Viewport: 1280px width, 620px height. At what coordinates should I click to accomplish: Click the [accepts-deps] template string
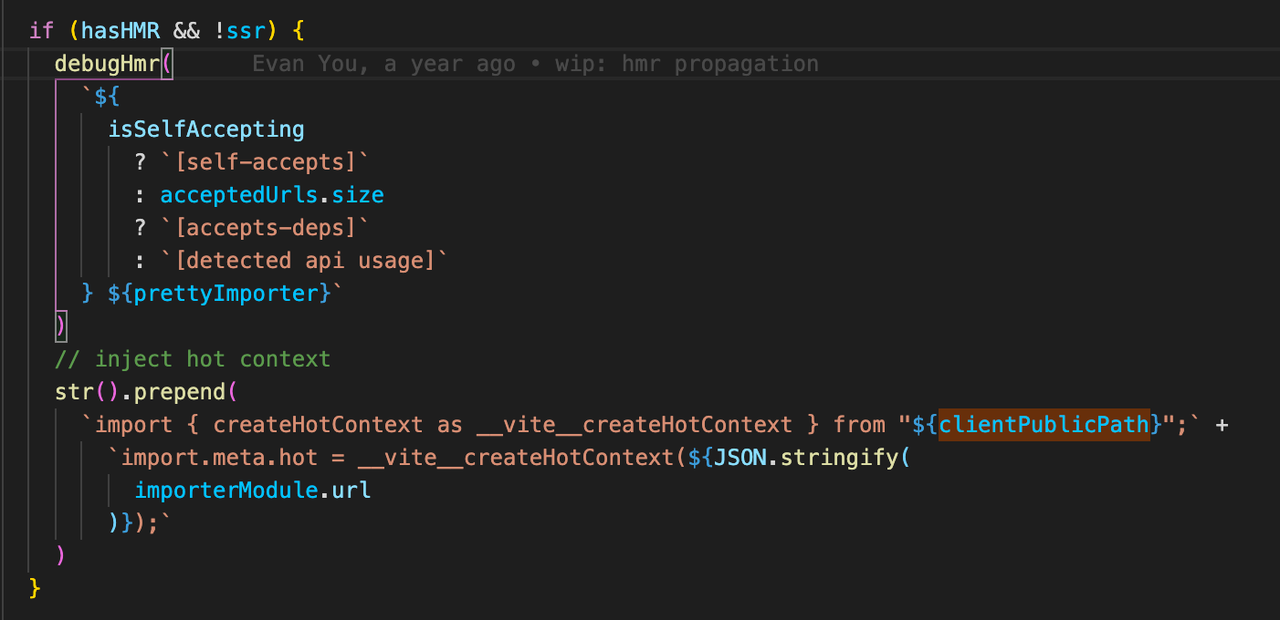pyautogui.click(x=265, y=228)
